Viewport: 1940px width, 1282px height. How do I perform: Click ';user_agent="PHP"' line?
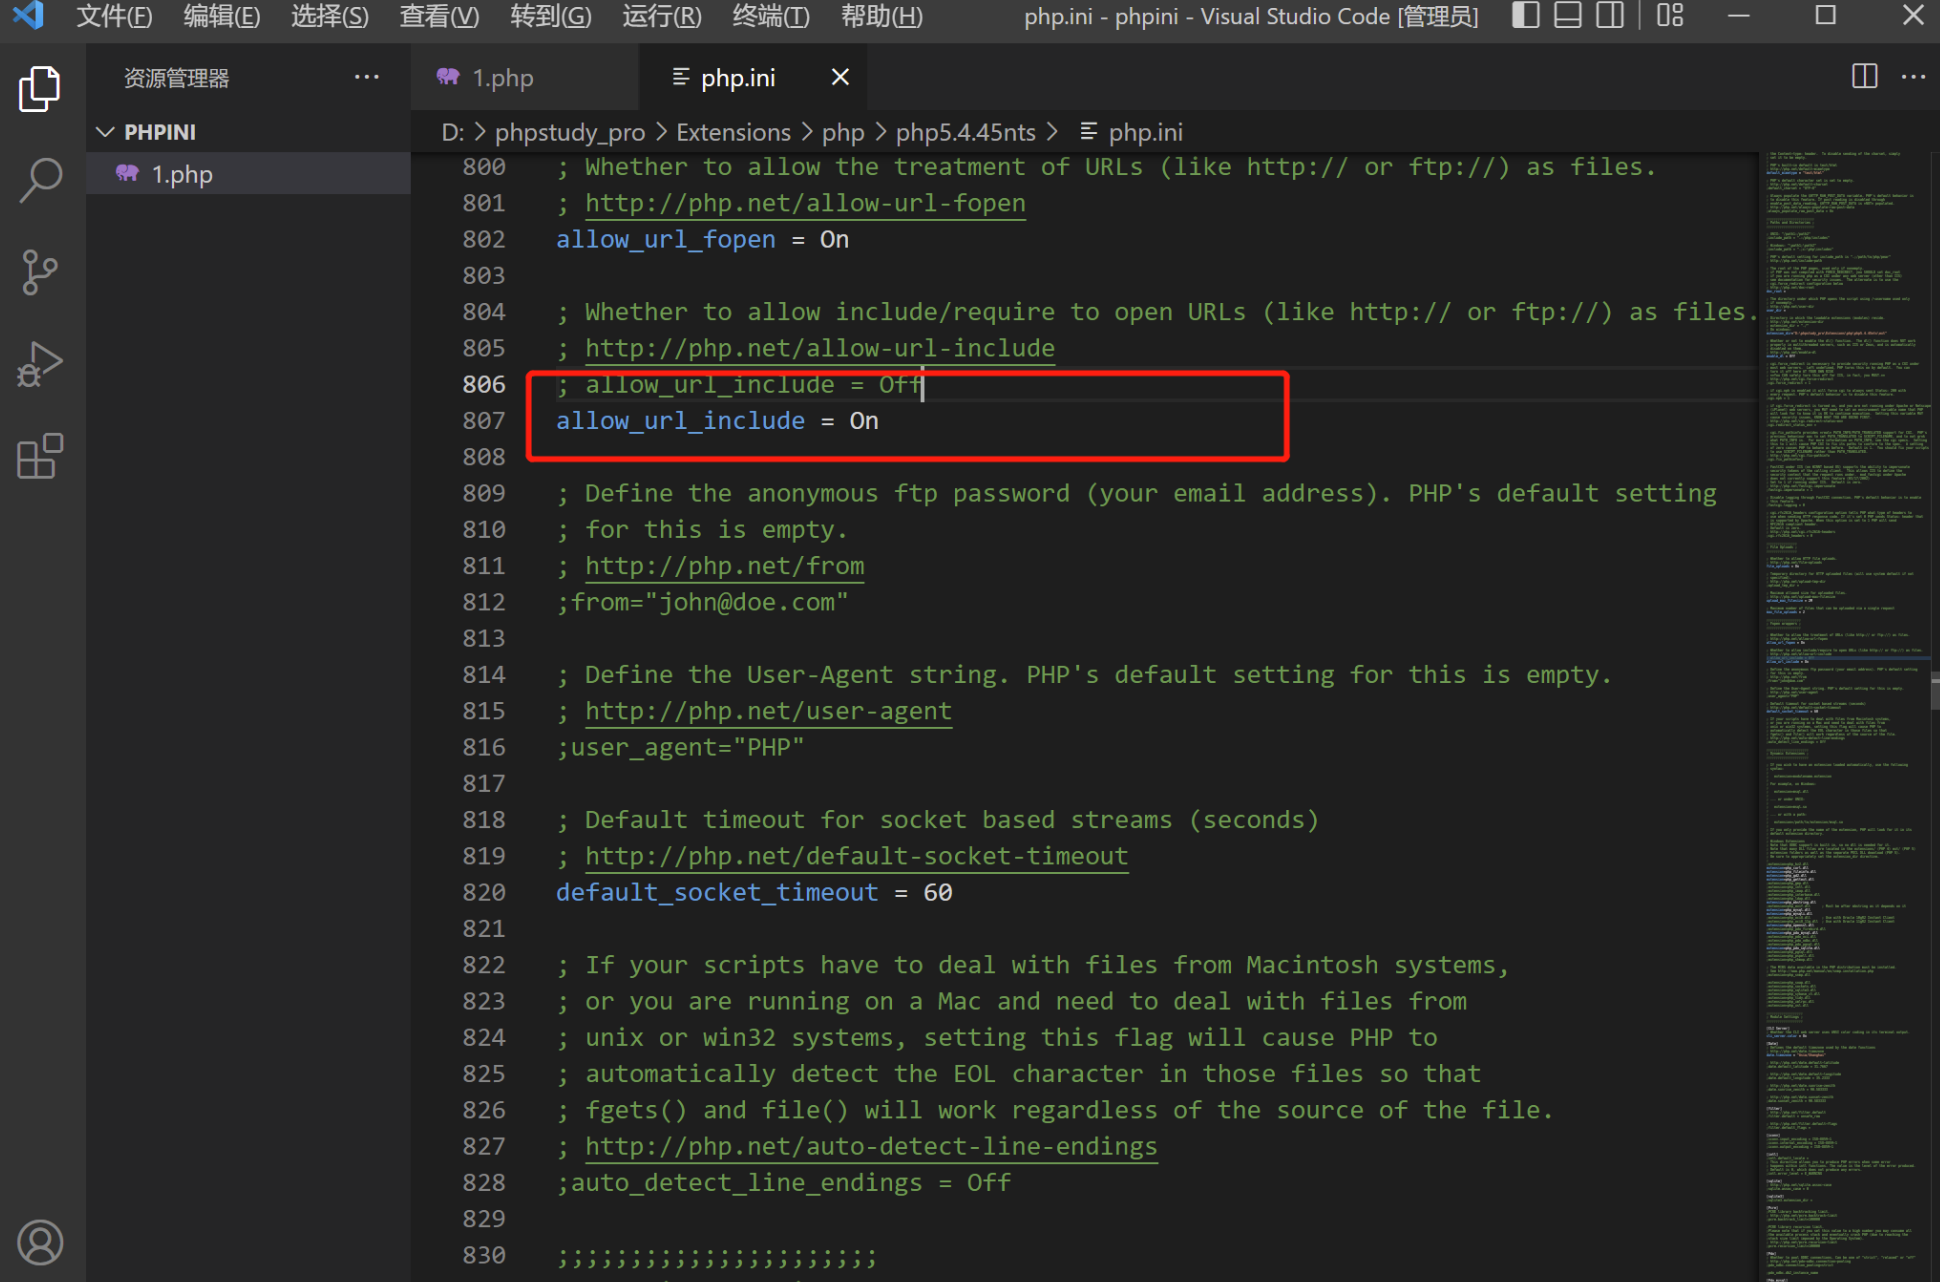[680, 747]
